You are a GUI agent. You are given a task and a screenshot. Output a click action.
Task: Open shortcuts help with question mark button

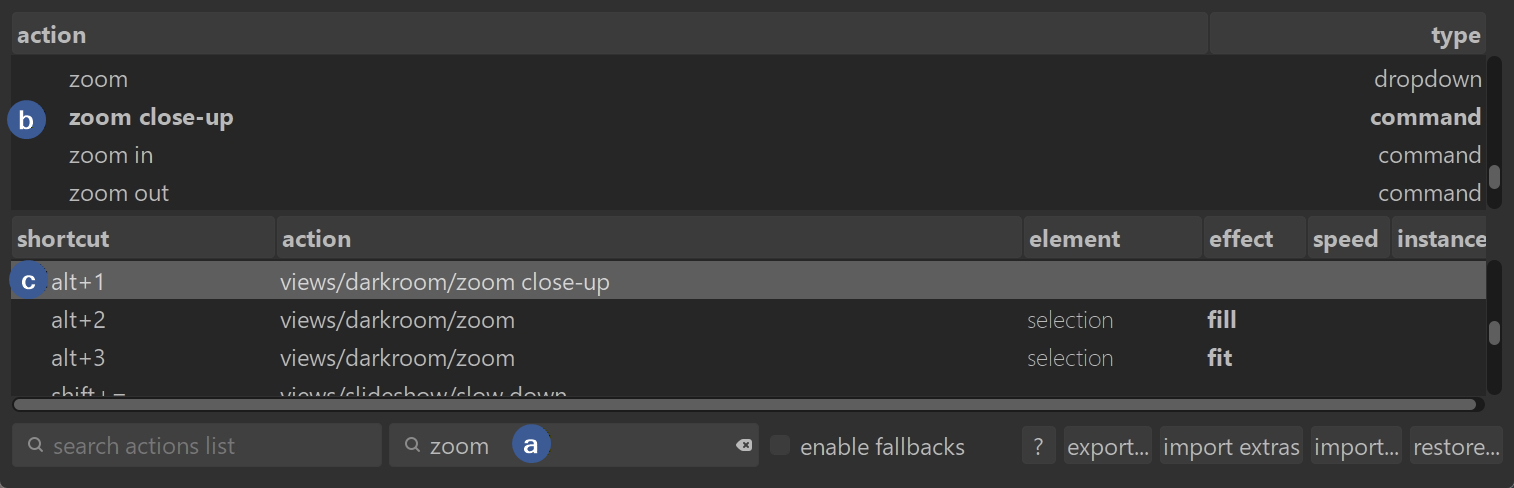tap(1038, 446)
